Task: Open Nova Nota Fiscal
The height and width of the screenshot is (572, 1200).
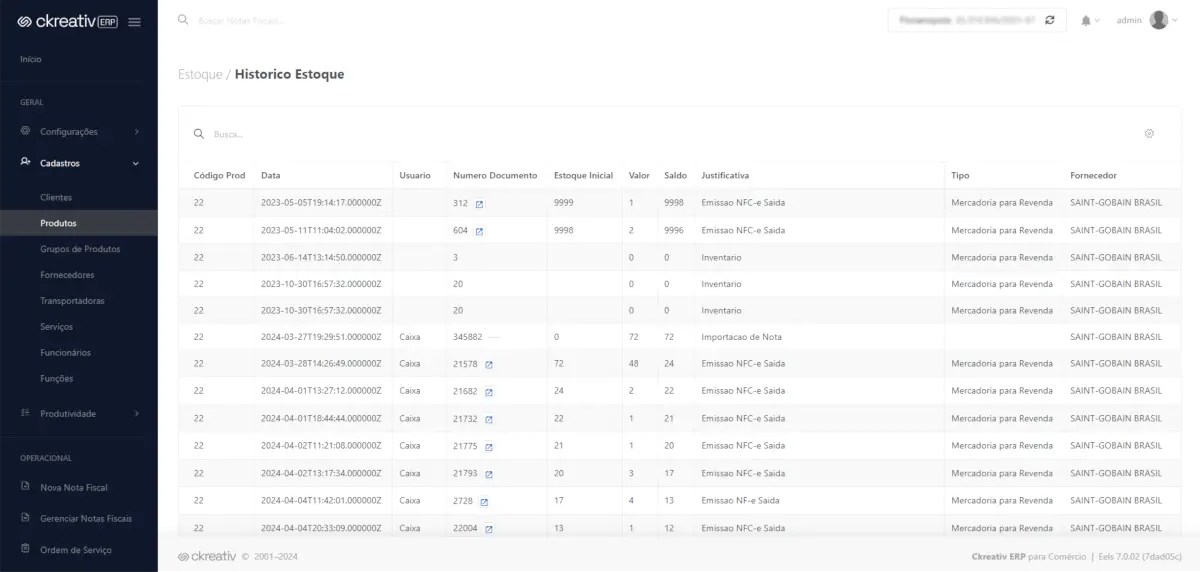Action: [x=74, y=488]
